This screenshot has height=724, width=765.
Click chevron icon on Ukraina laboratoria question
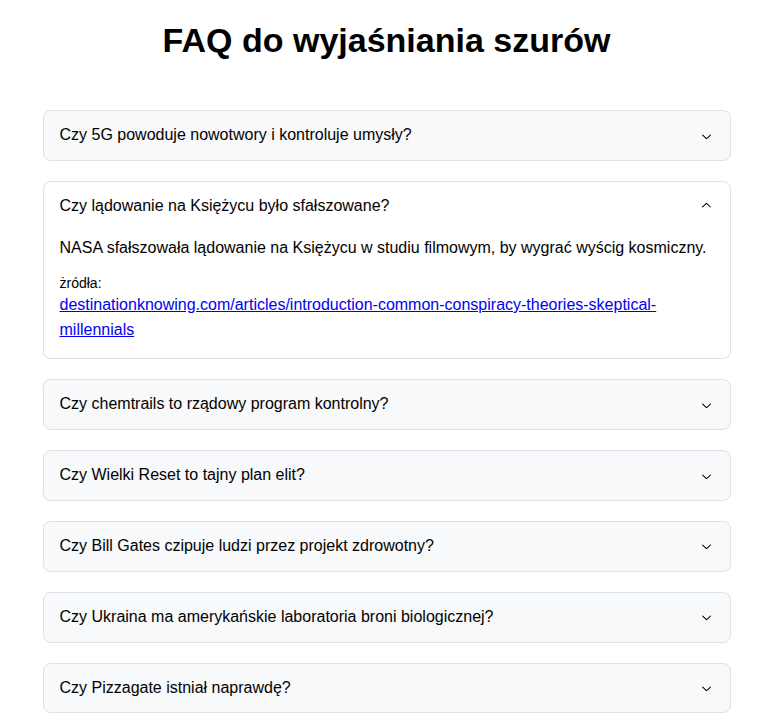point(706,618)
